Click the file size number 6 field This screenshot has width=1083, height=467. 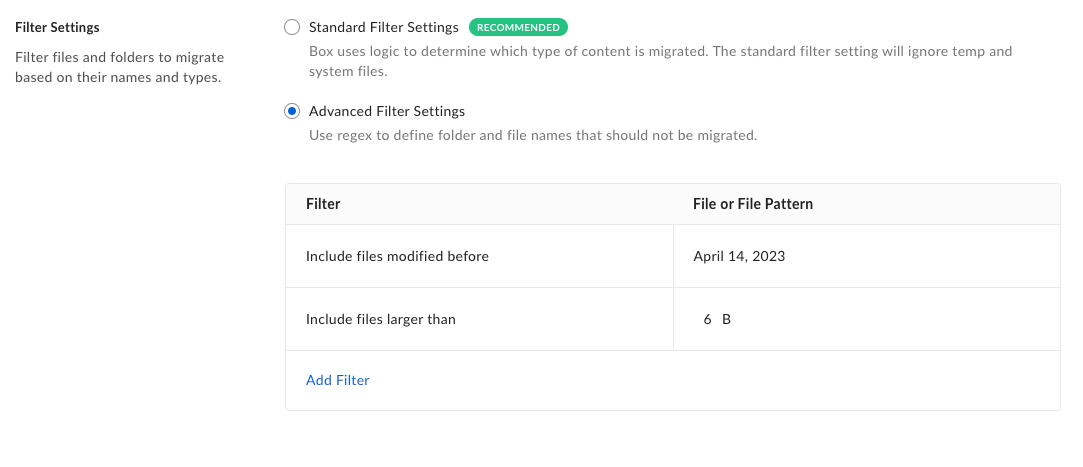coord(707,319)
